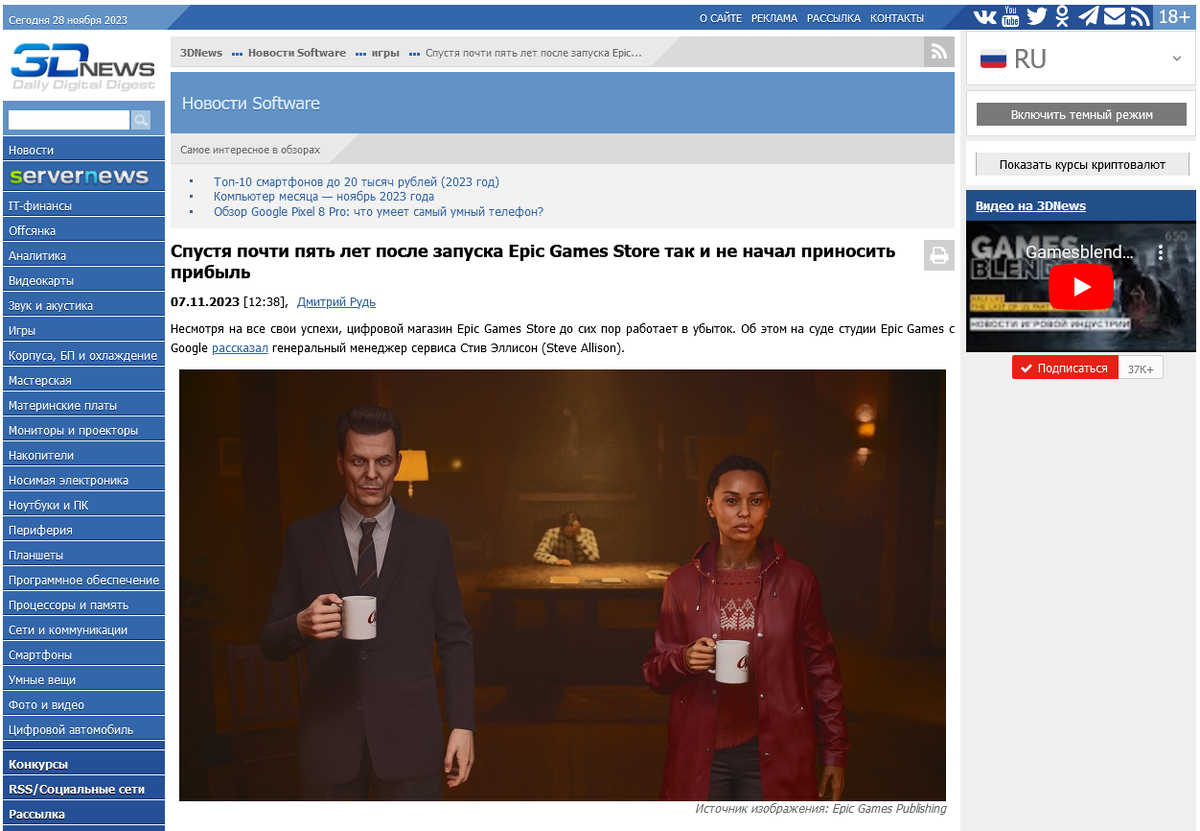The height and width of the screenshot is (831, 1200).
Task: Select Аналитика in sidebar
Action: tap(83, 255)
